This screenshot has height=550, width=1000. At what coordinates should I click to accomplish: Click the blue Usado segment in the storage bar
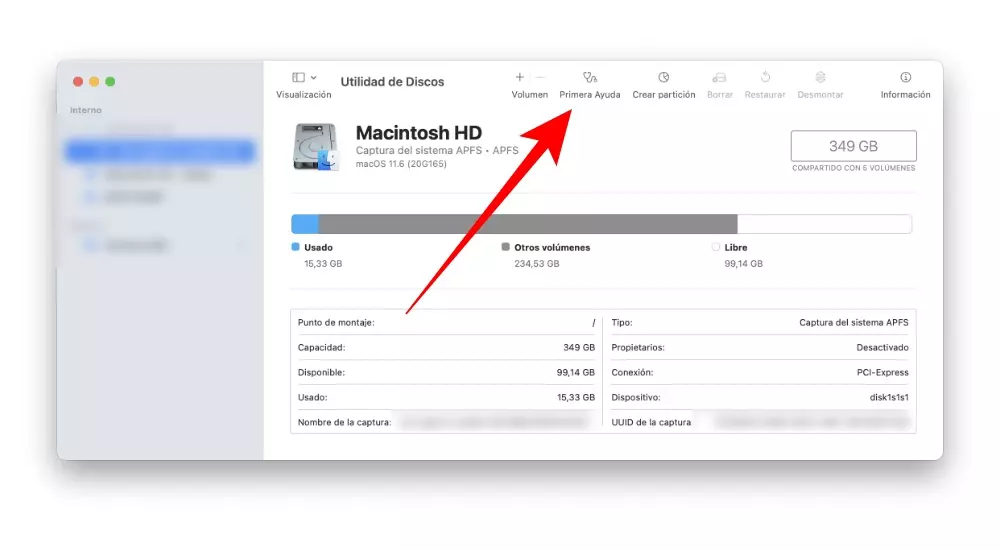pyautogui.click(x=305, y=224)
